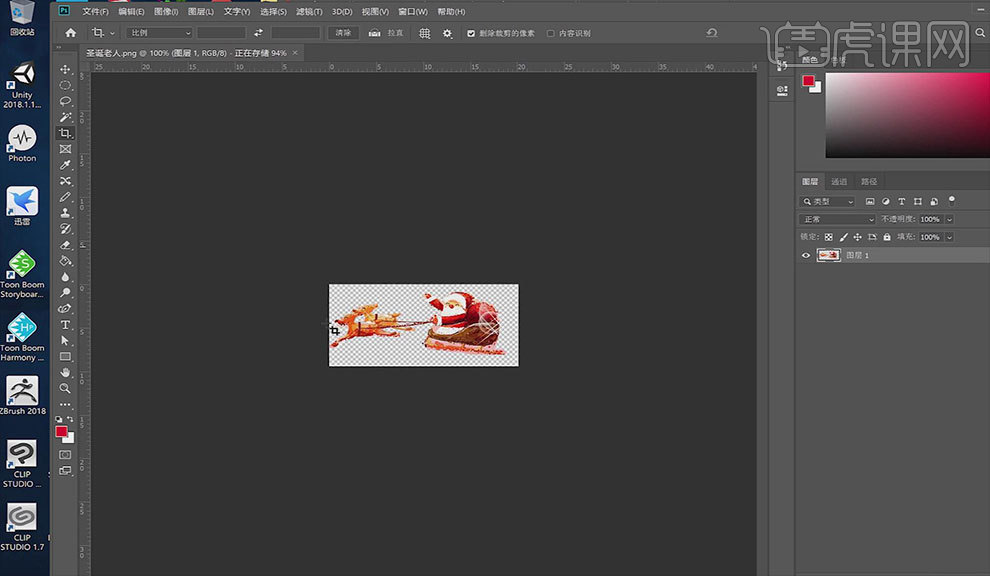990x576 pixels.
Task: Select the Rectangle shape tool
Action: pos(65,357)
